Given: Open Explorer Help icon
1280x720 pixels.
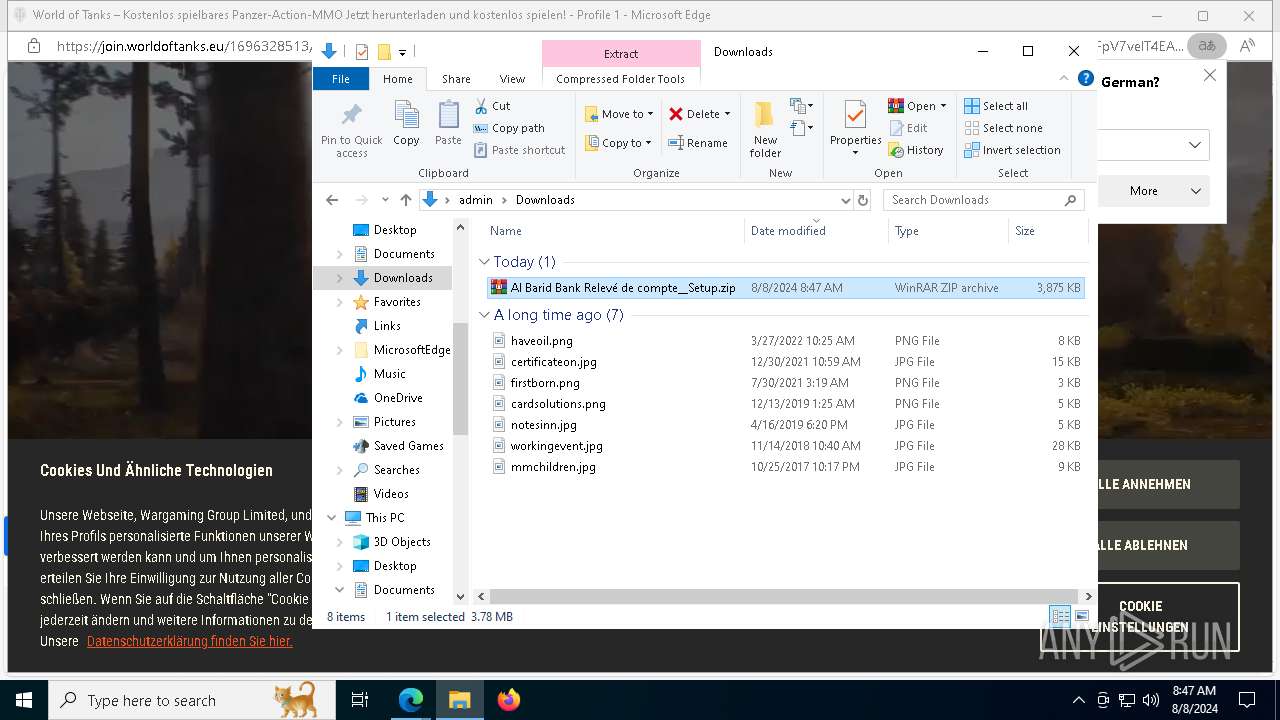Looking at the screenshot, I should 1085,79.
